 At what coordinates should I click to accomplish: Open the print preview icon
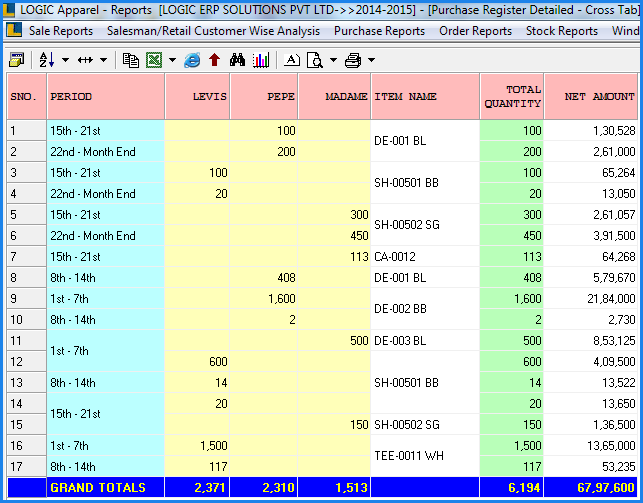(x=315, y=60)
